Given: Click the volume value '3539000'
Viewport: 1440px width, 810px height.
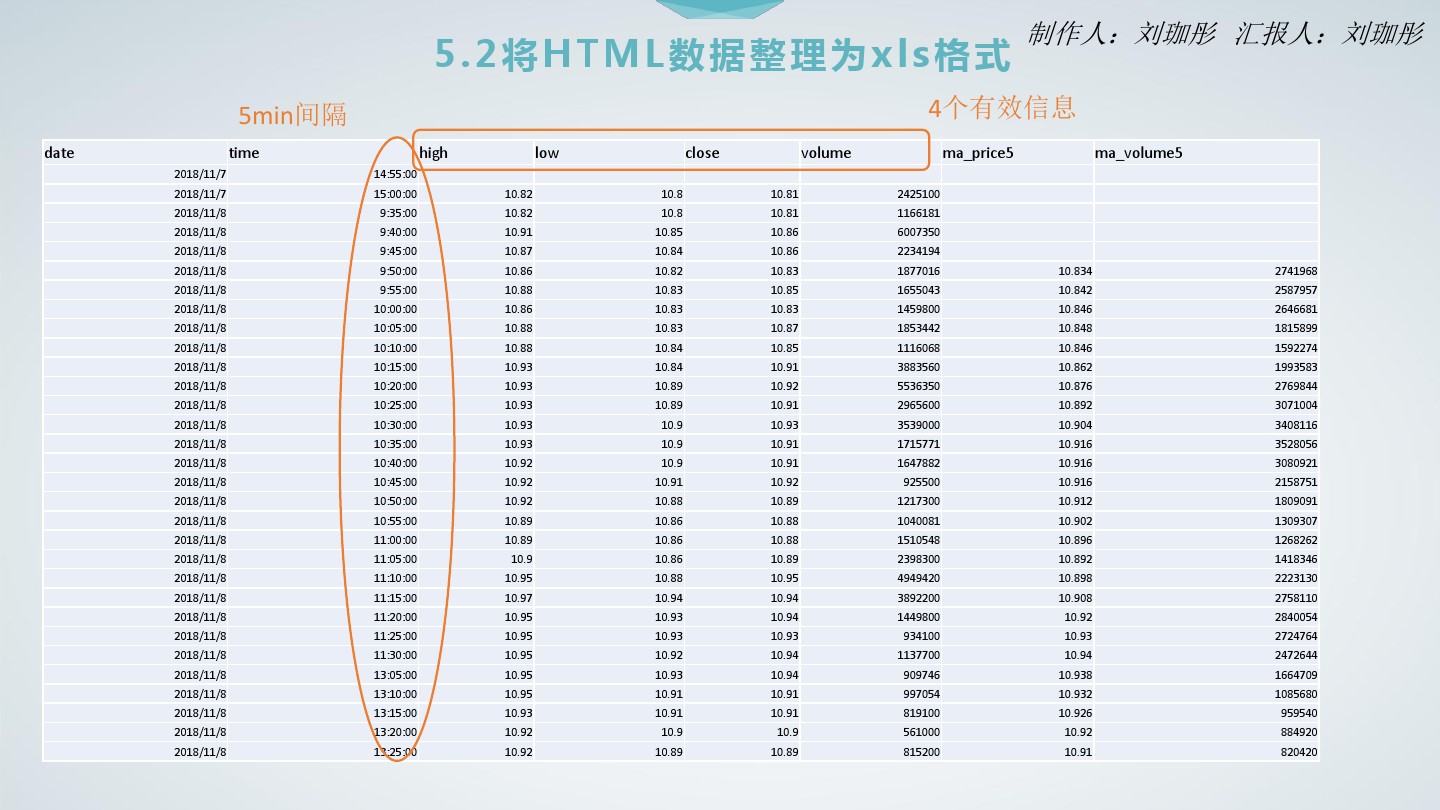Looking at the screenshot, I should (x=918, y=425).
